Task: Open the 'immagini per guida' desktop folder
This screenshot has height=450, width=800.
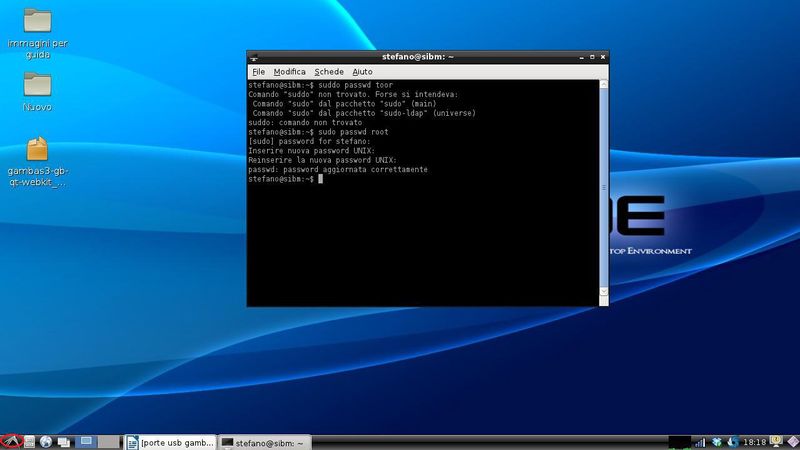Action: [x=37, y=34]
